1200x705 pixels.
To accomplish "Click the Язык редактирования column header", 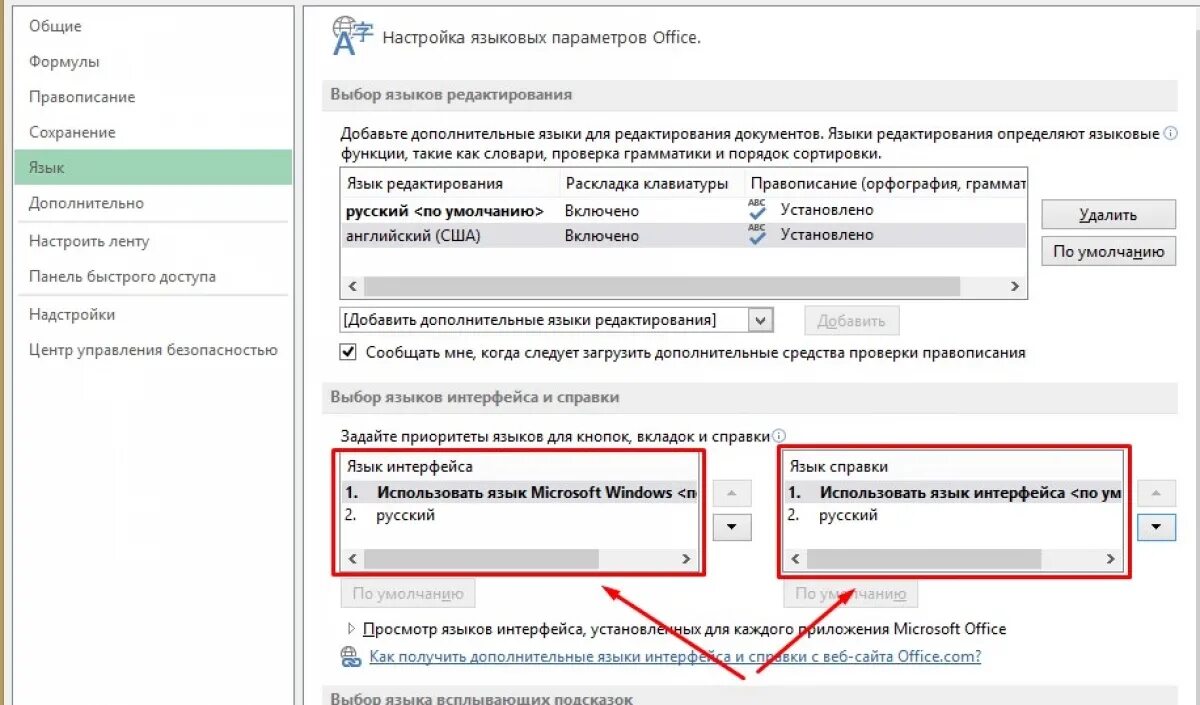I will (449, 184).
